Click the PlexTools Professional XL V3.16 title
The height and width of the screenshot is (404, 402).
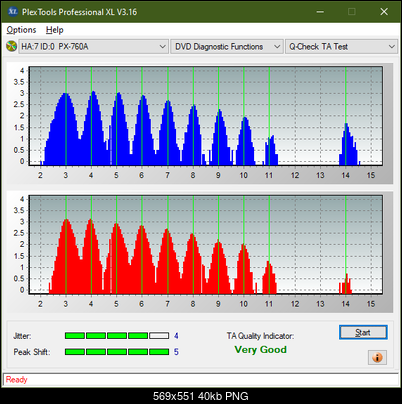pos(79,12)
